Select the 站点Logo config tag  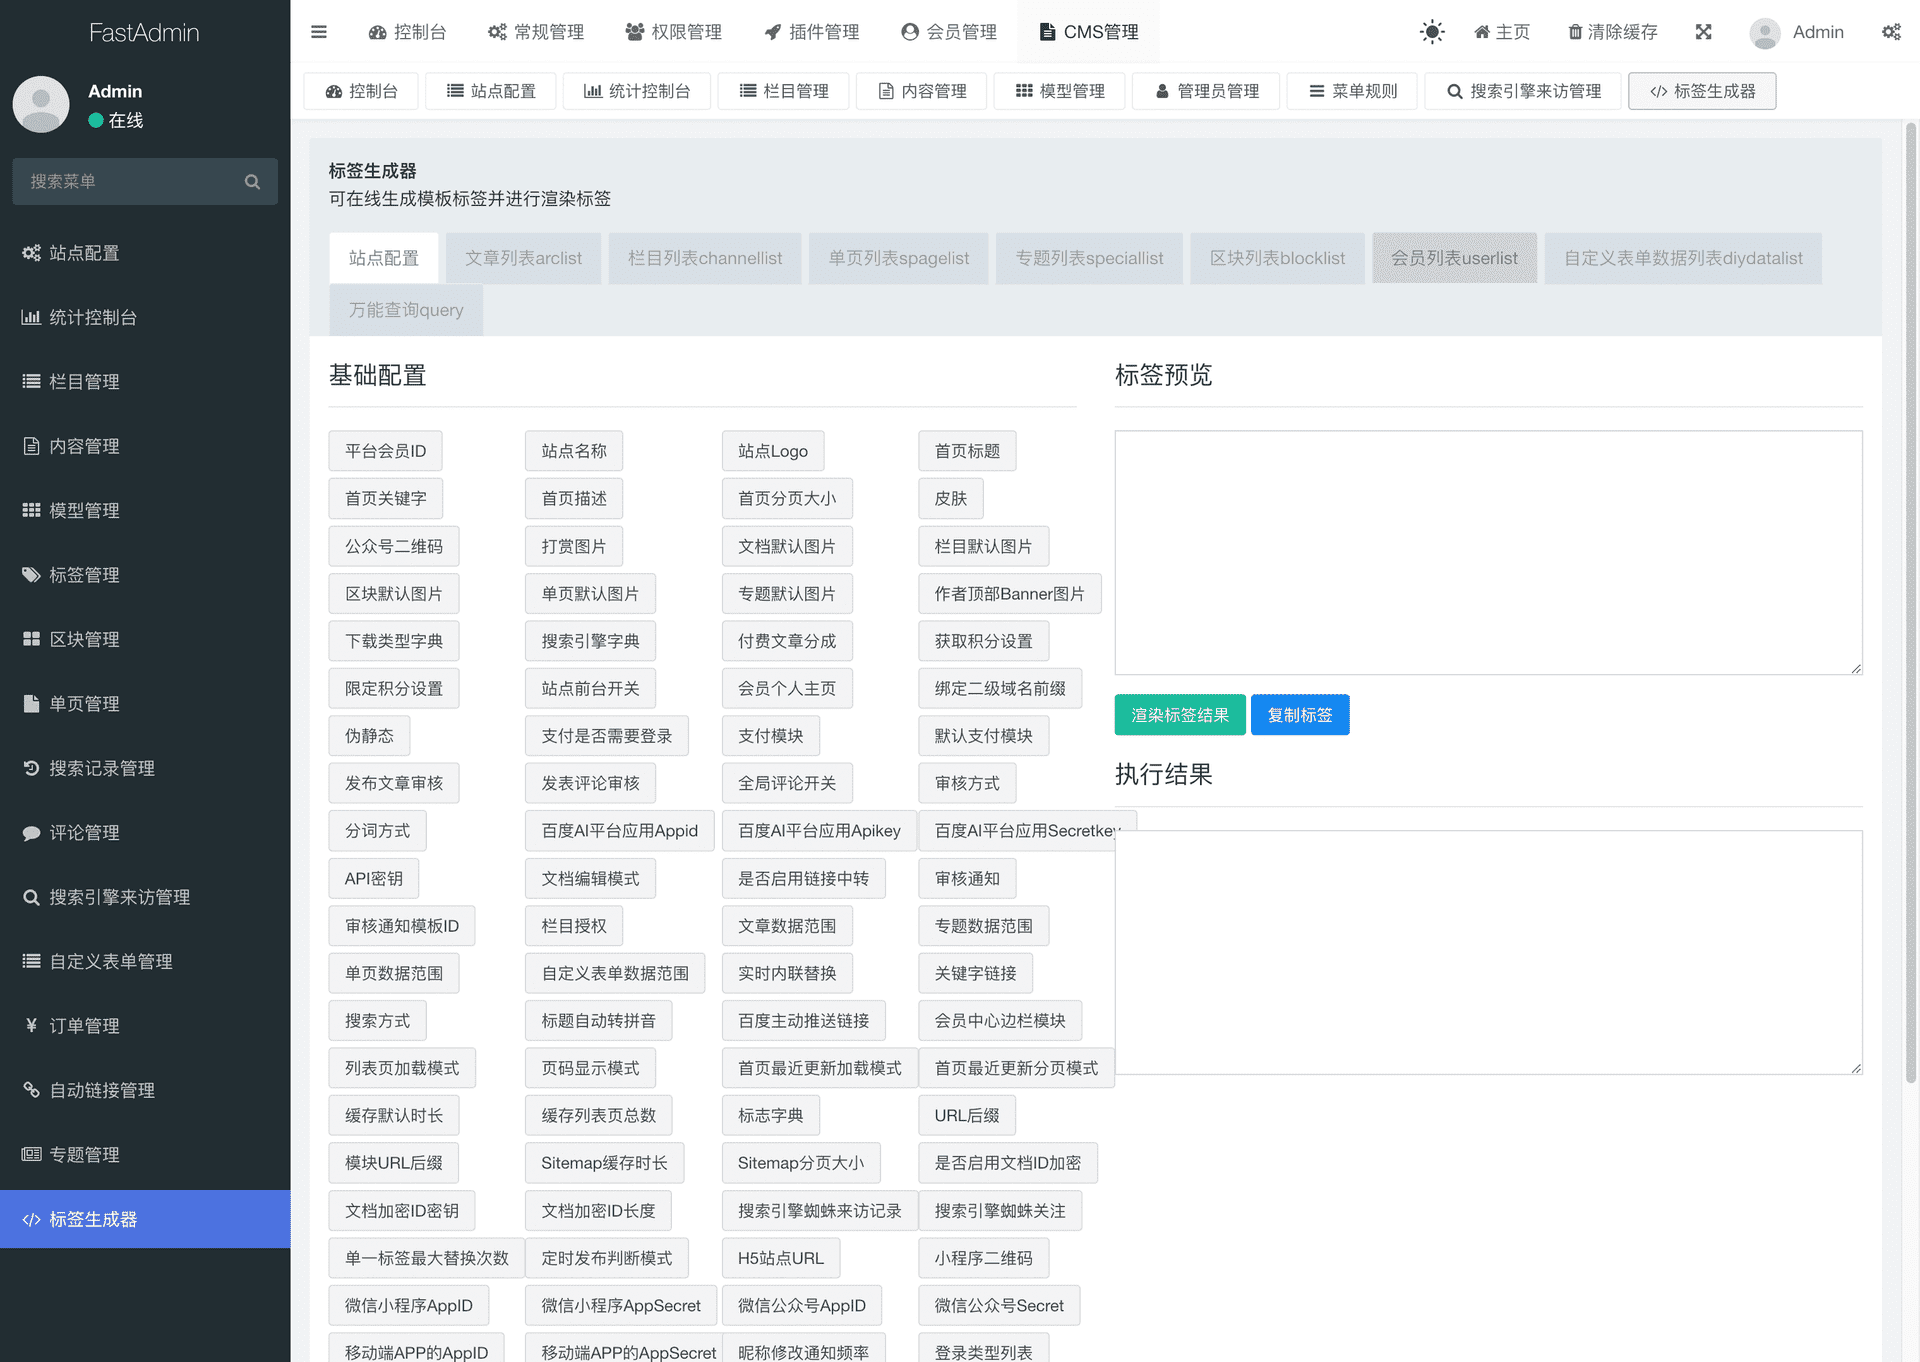pyautogui.click(x=772, y=451)
